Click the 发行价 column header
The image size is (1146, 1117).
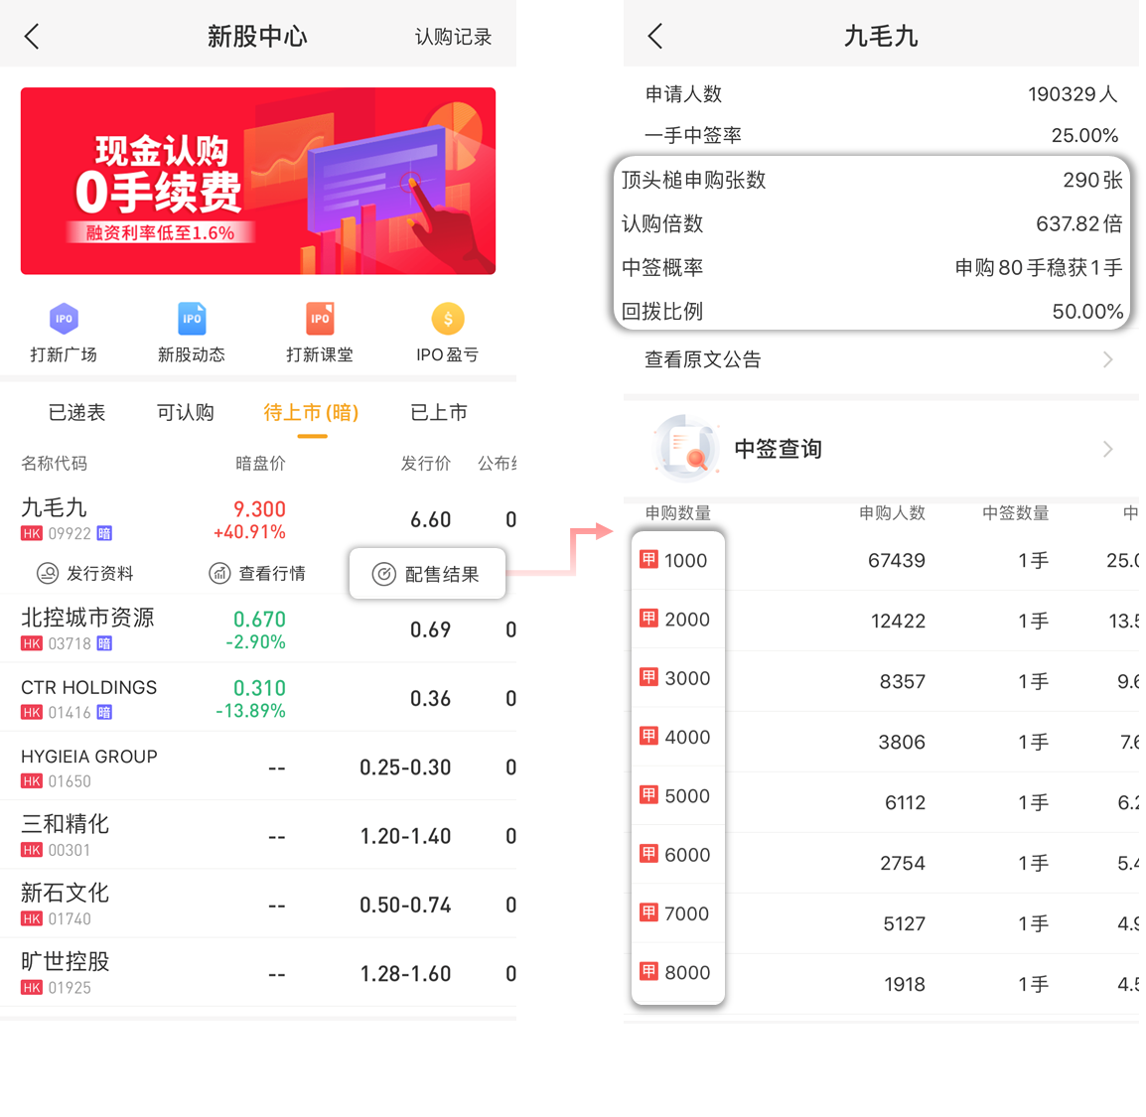click(x=425, y=463)
